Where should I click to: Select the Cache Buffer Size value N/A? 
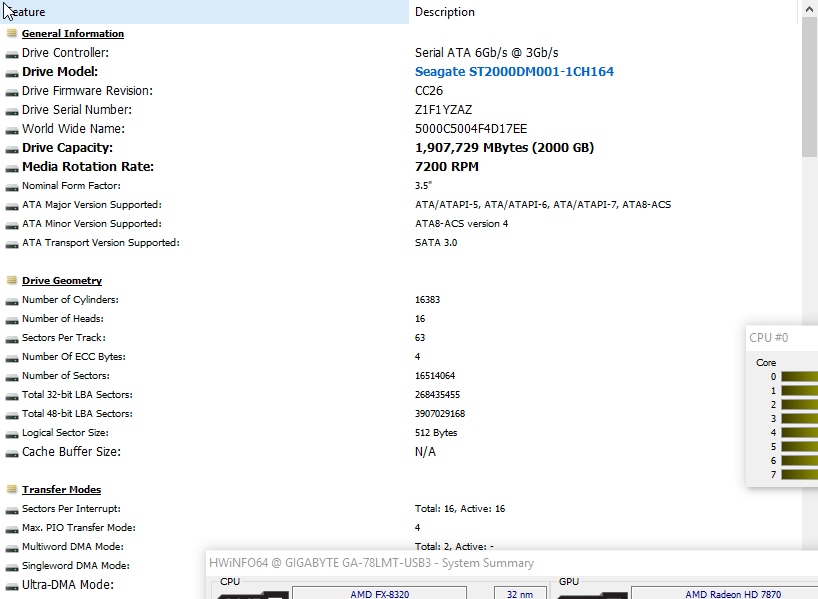tap(425, 452)
